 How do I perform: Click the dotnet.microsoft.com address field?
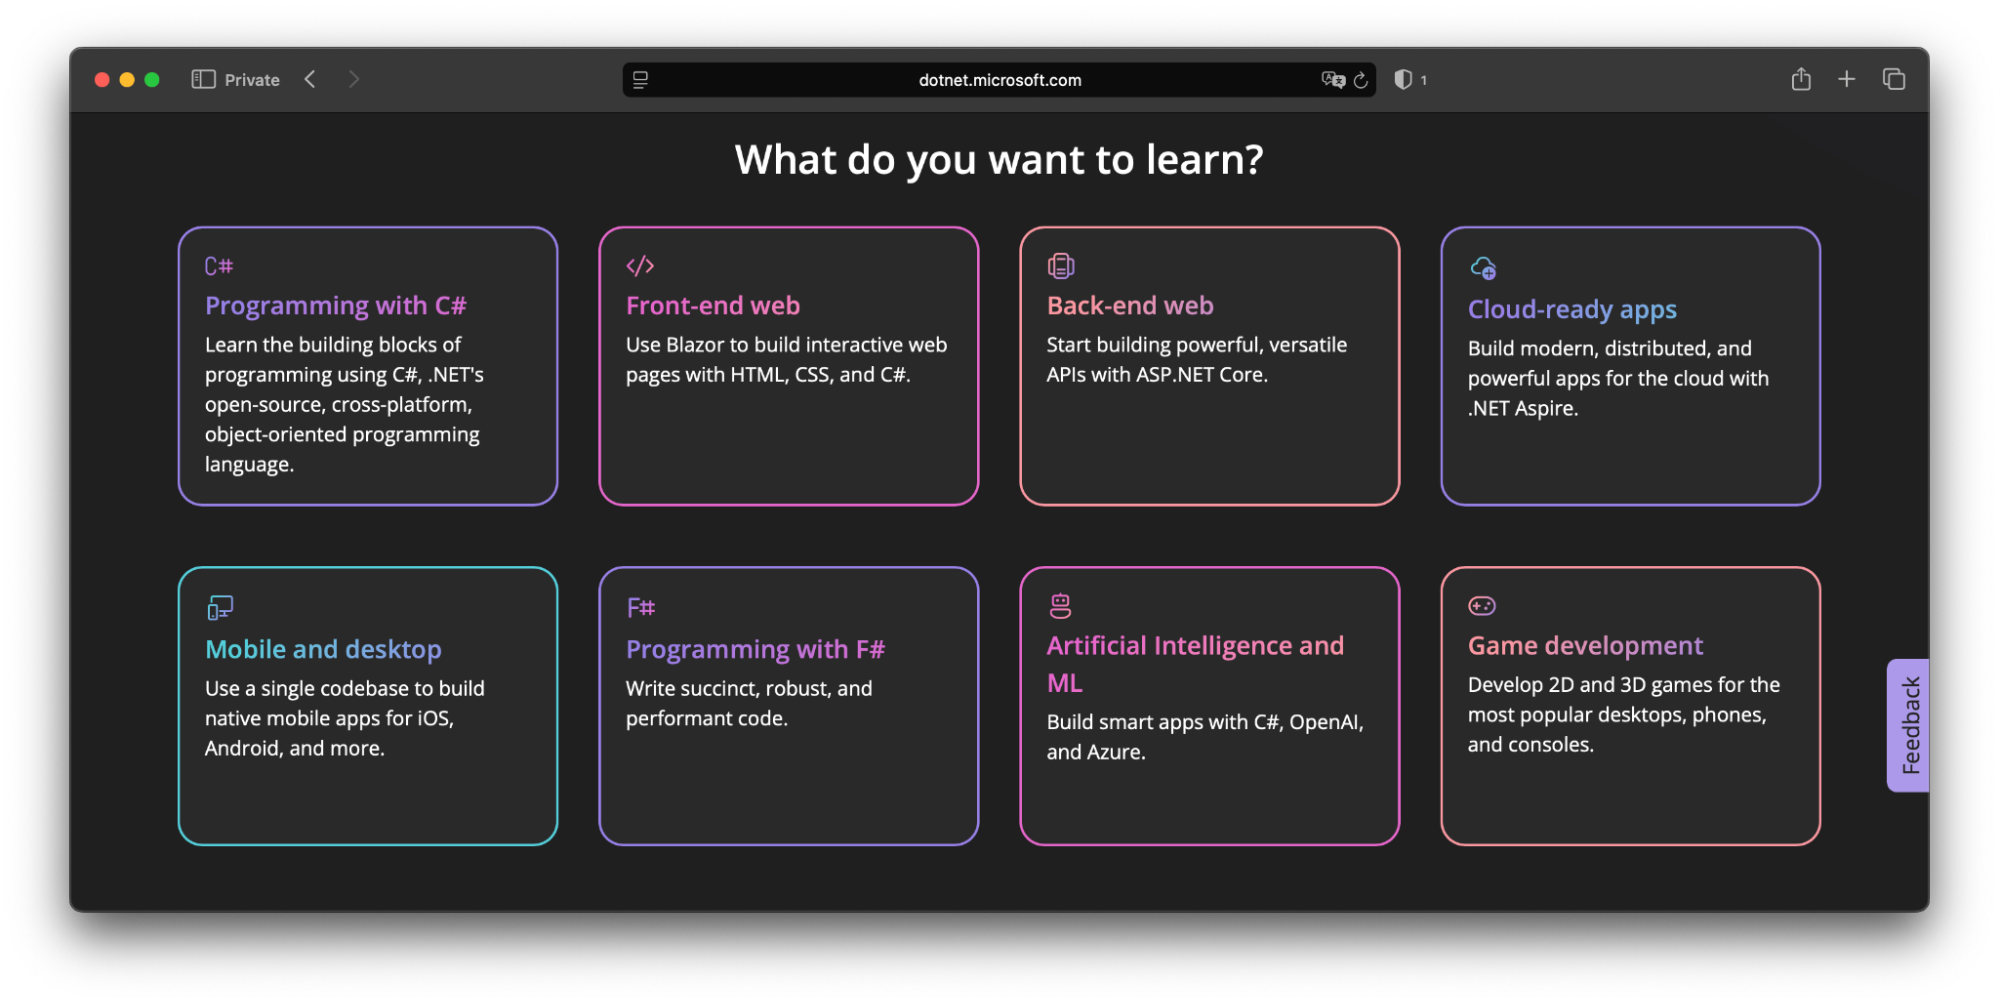tap(999, 80)
